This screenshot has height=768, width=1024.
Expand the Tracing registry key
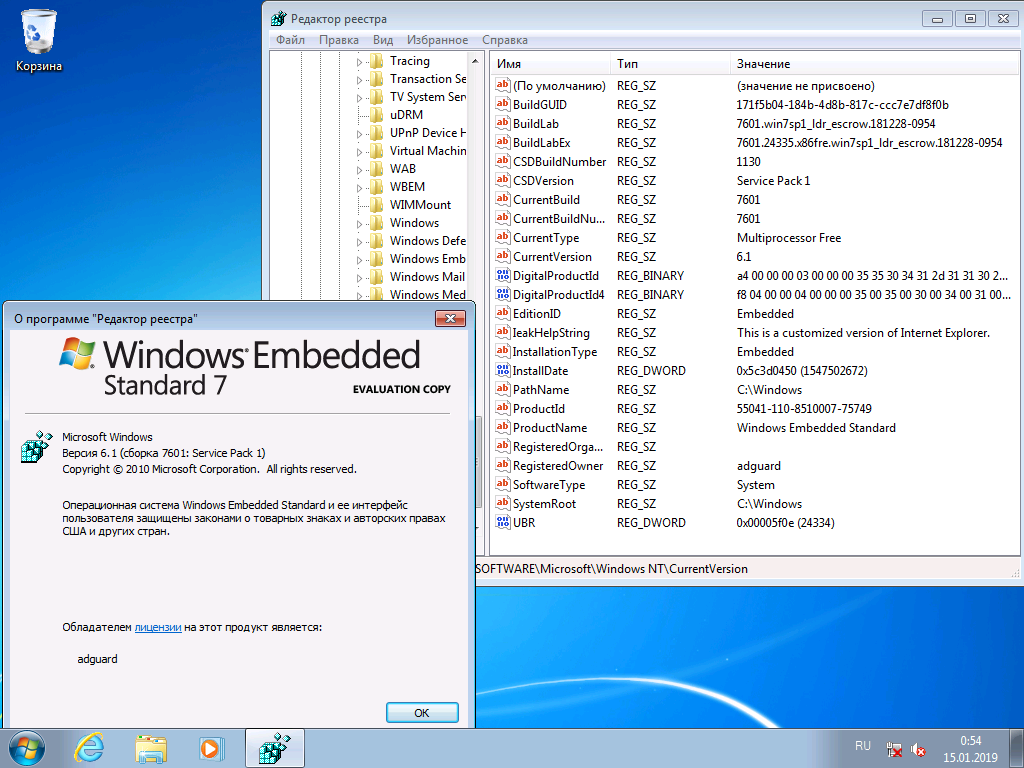point(359,62)
